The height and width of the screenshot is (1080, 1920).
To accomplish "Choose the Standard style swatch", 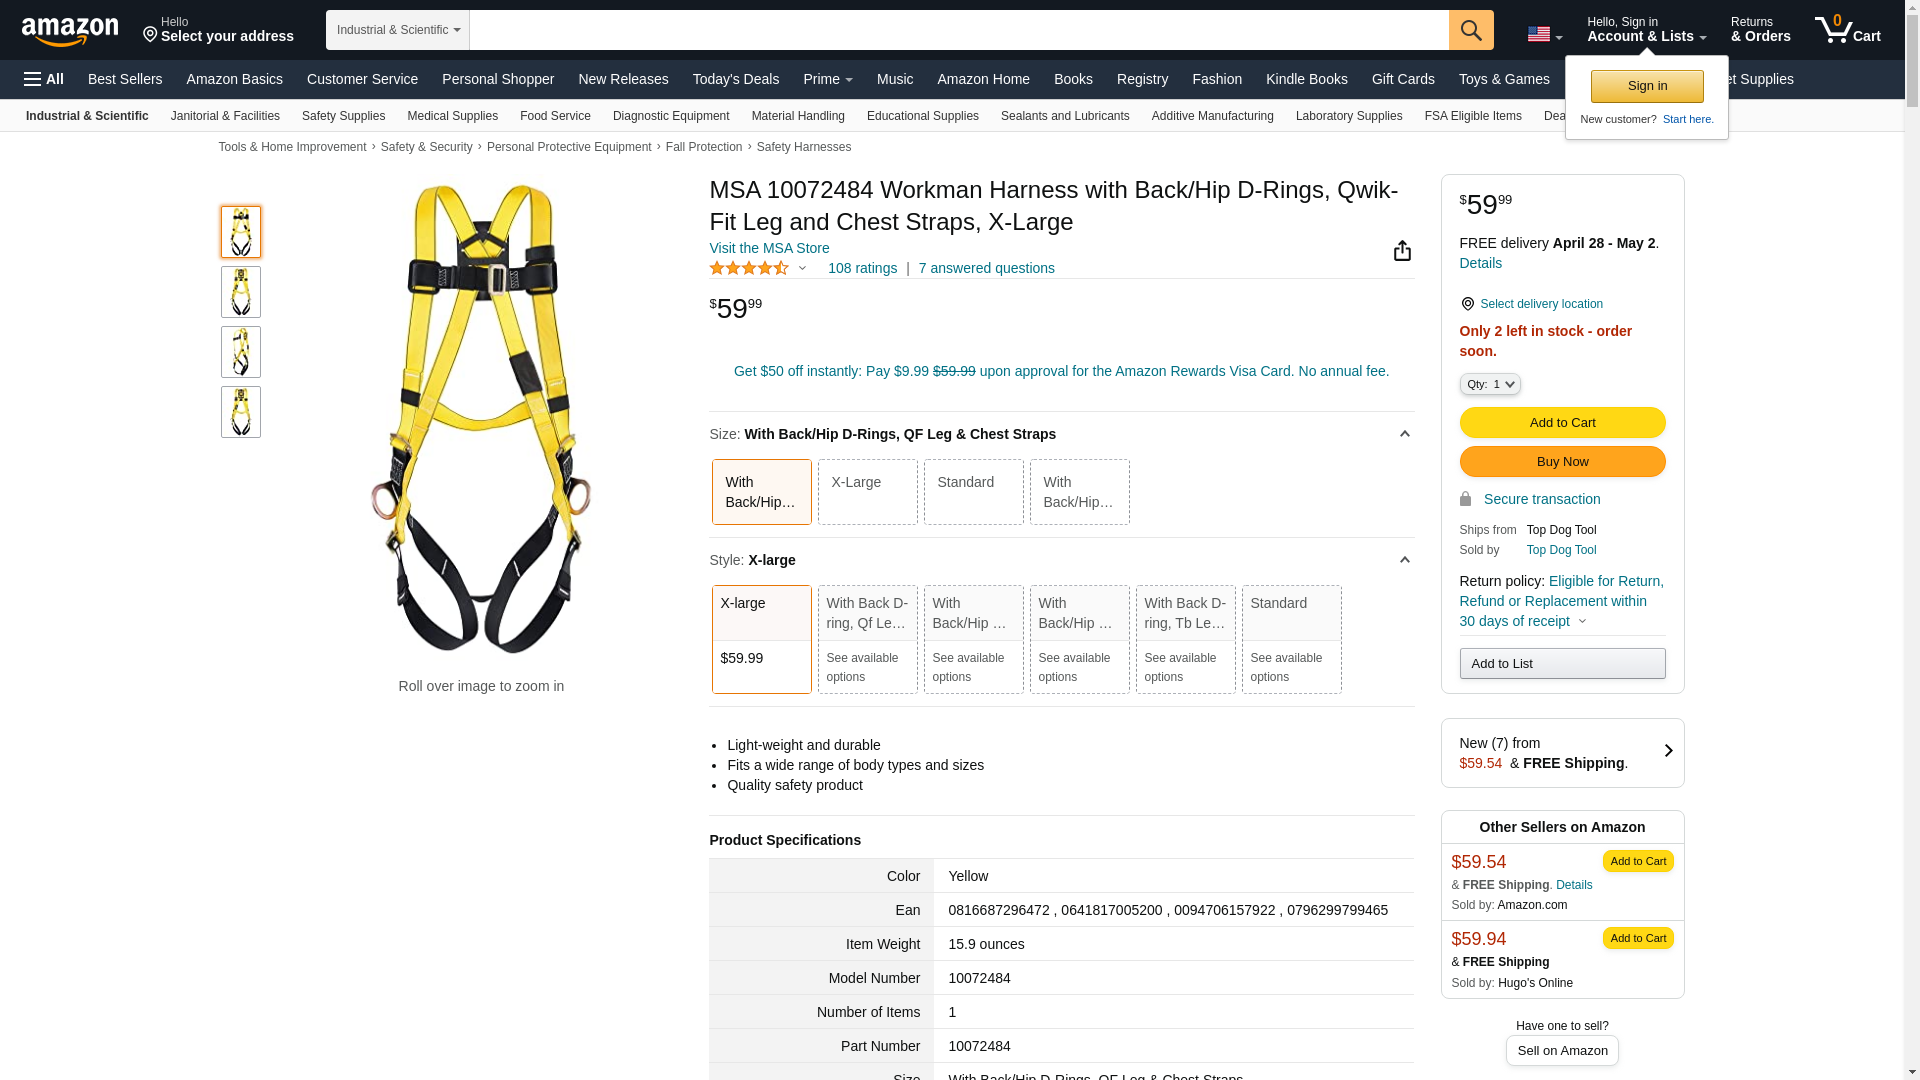I will click(1291, 638).
